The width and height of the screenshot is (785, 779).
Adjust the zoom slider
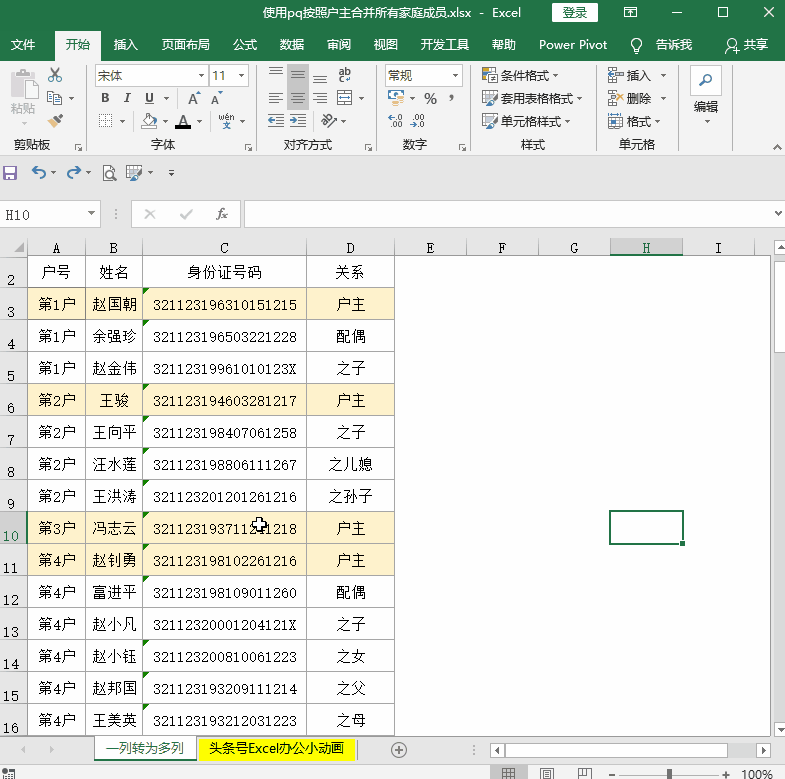point(669,774)
